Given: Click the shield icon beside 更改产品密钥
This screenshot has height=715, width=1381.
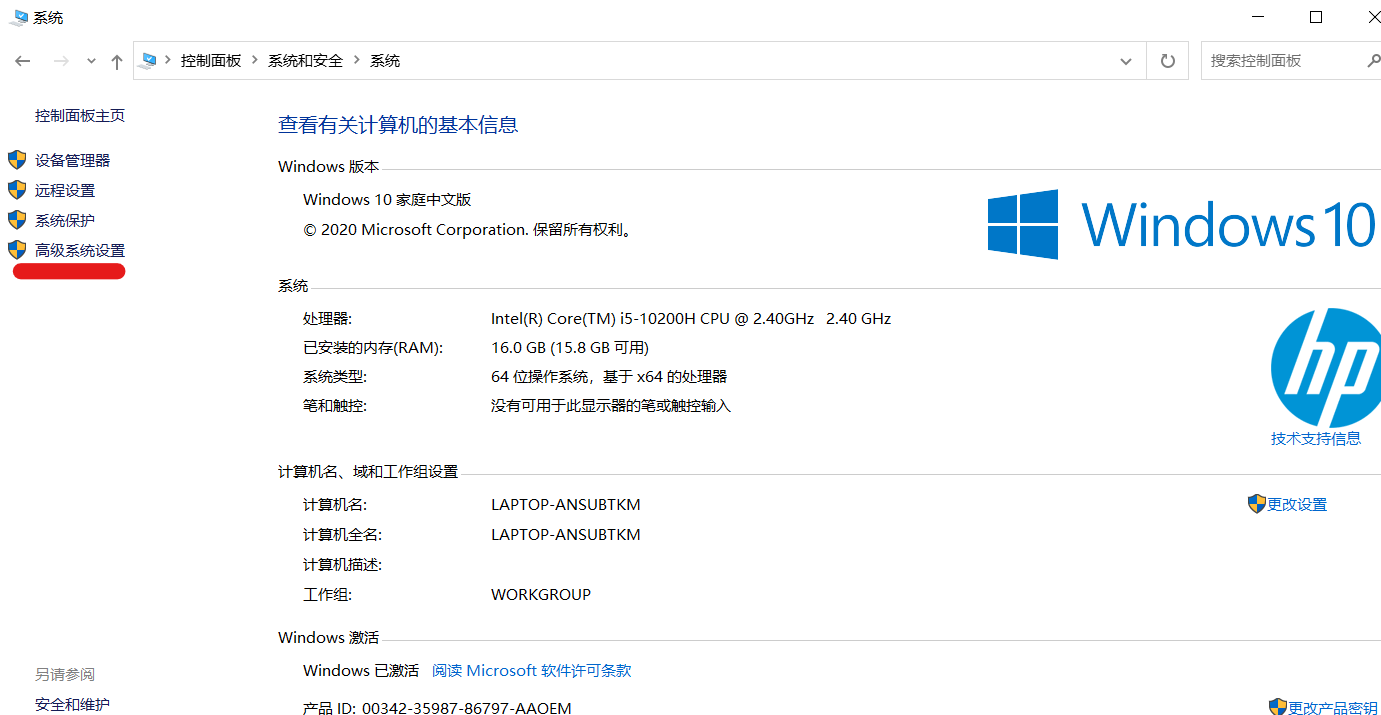Looking at the screenshot, I should tap(1278, 708).
